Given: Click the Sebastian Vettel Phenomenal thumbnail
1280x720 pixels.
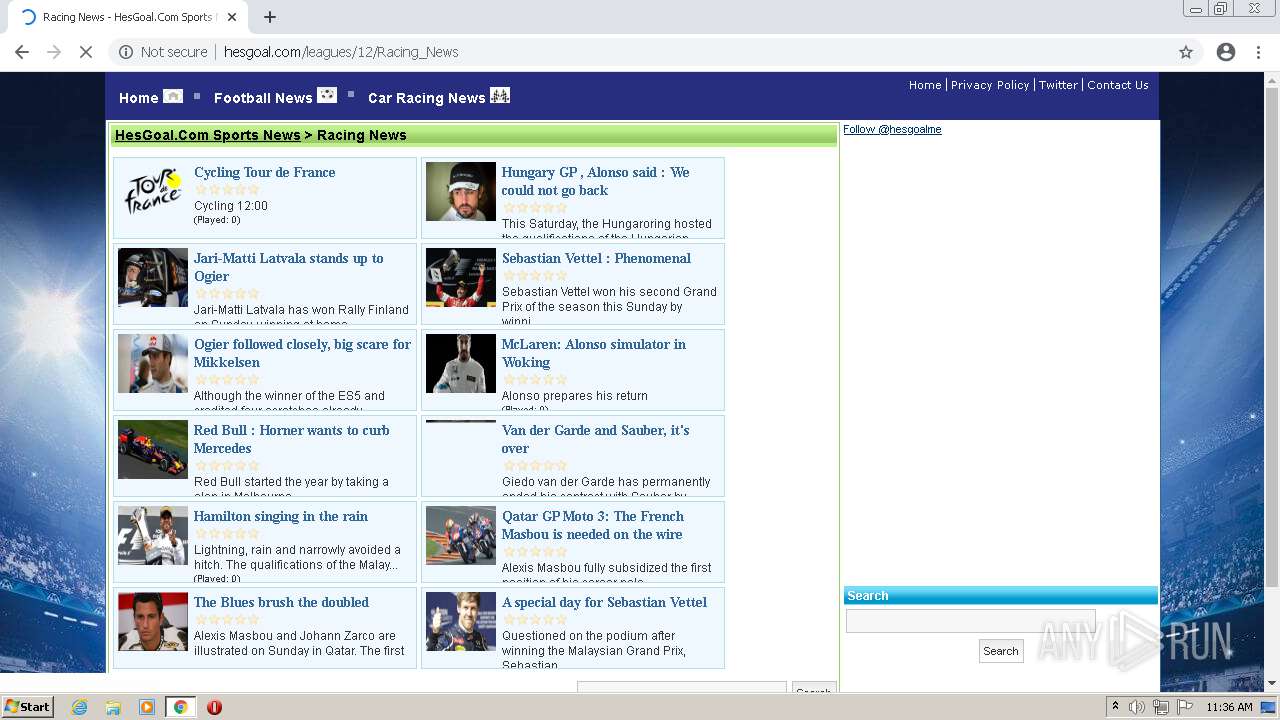Looking at the screenshot, I should coord(461,277).
